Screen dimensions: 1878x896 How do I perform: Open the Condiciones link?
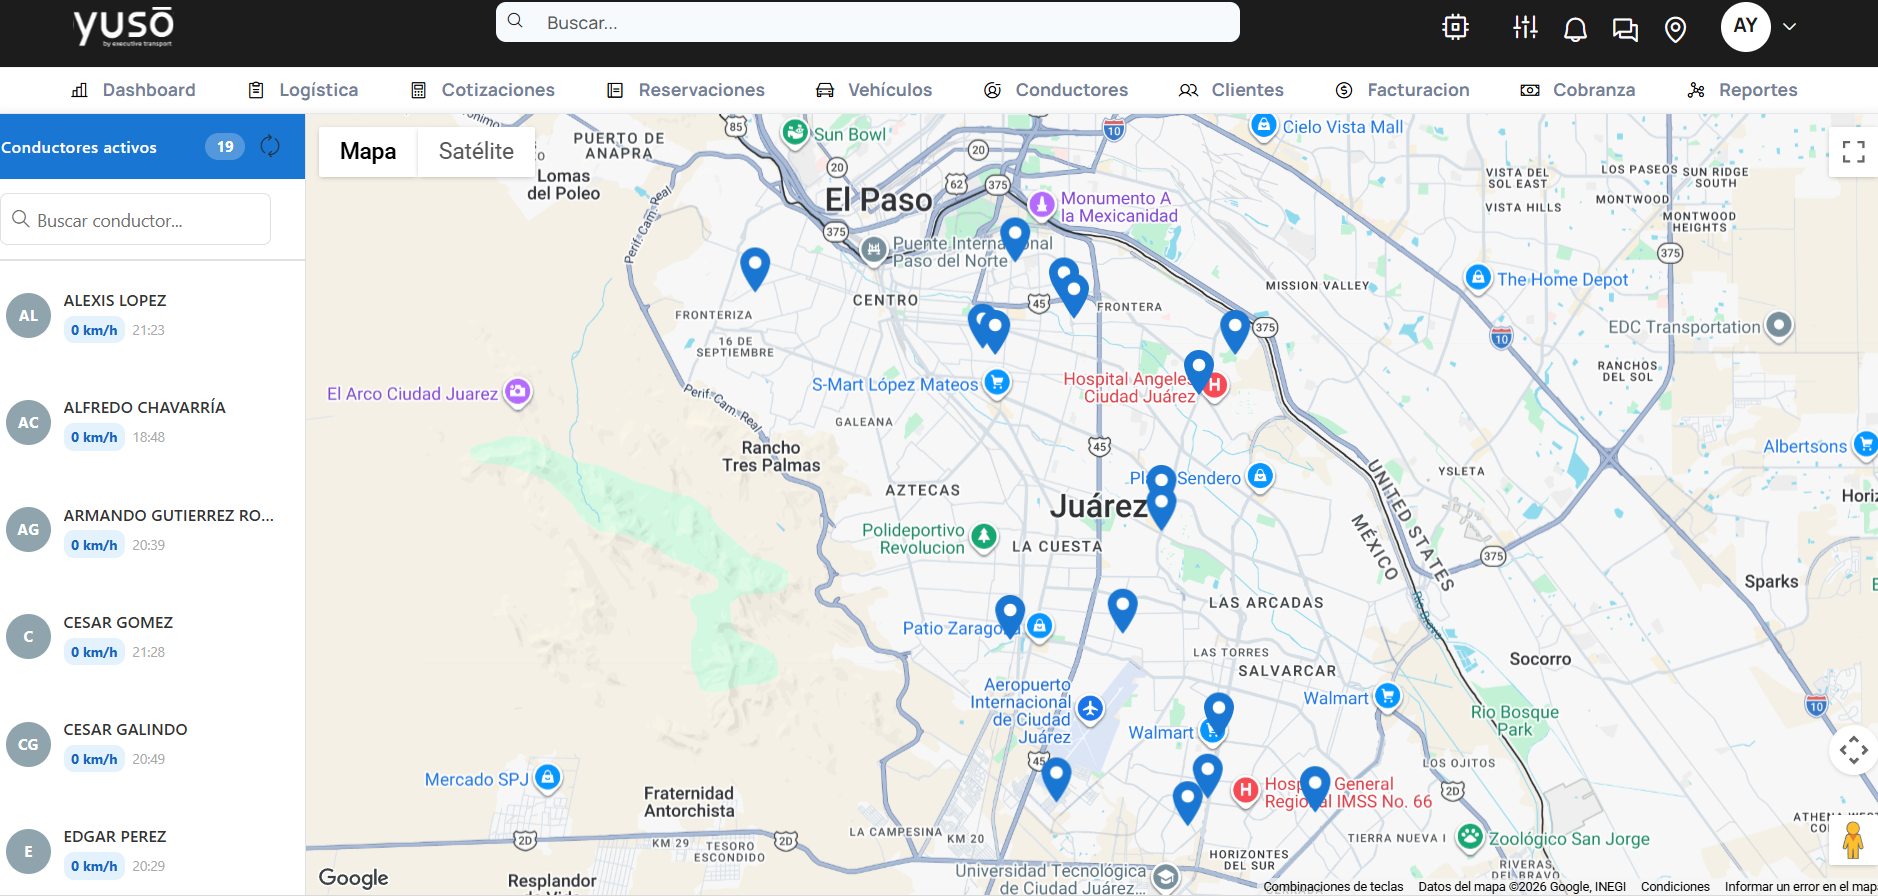(1675, 886)
